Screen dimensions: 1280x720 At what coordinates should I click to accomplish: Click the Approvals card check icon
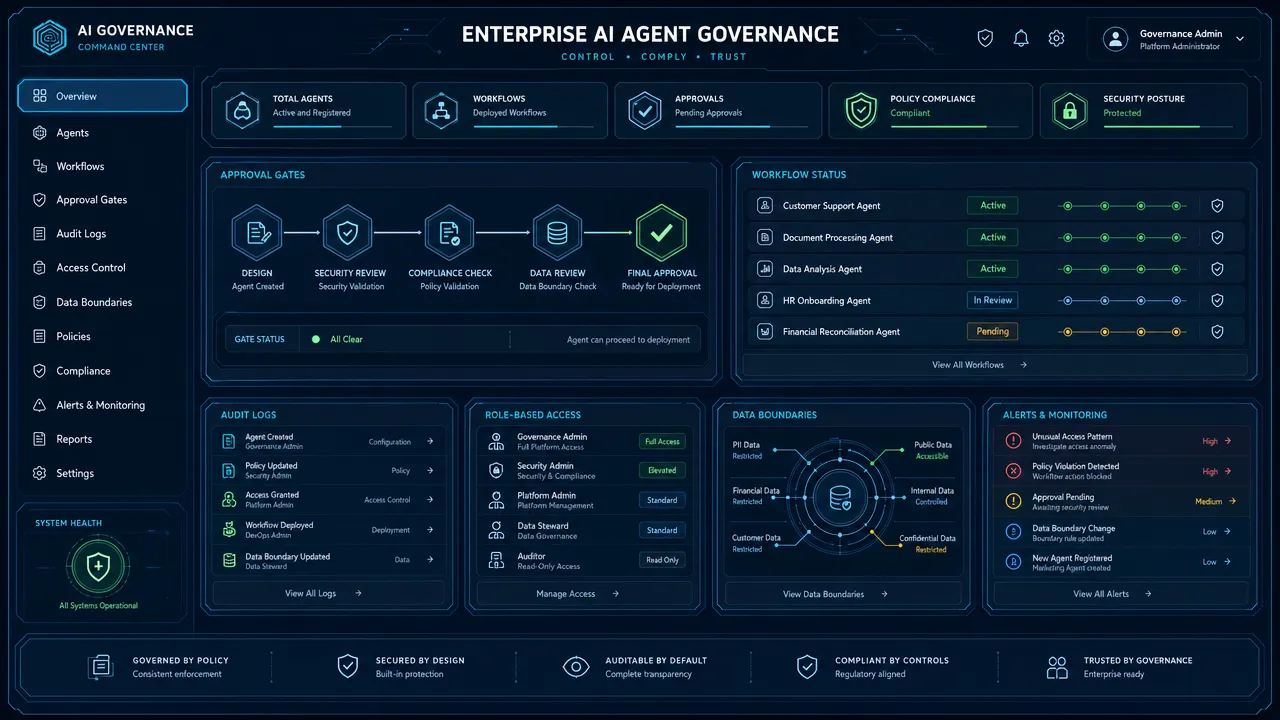click(x=644, y=111)
